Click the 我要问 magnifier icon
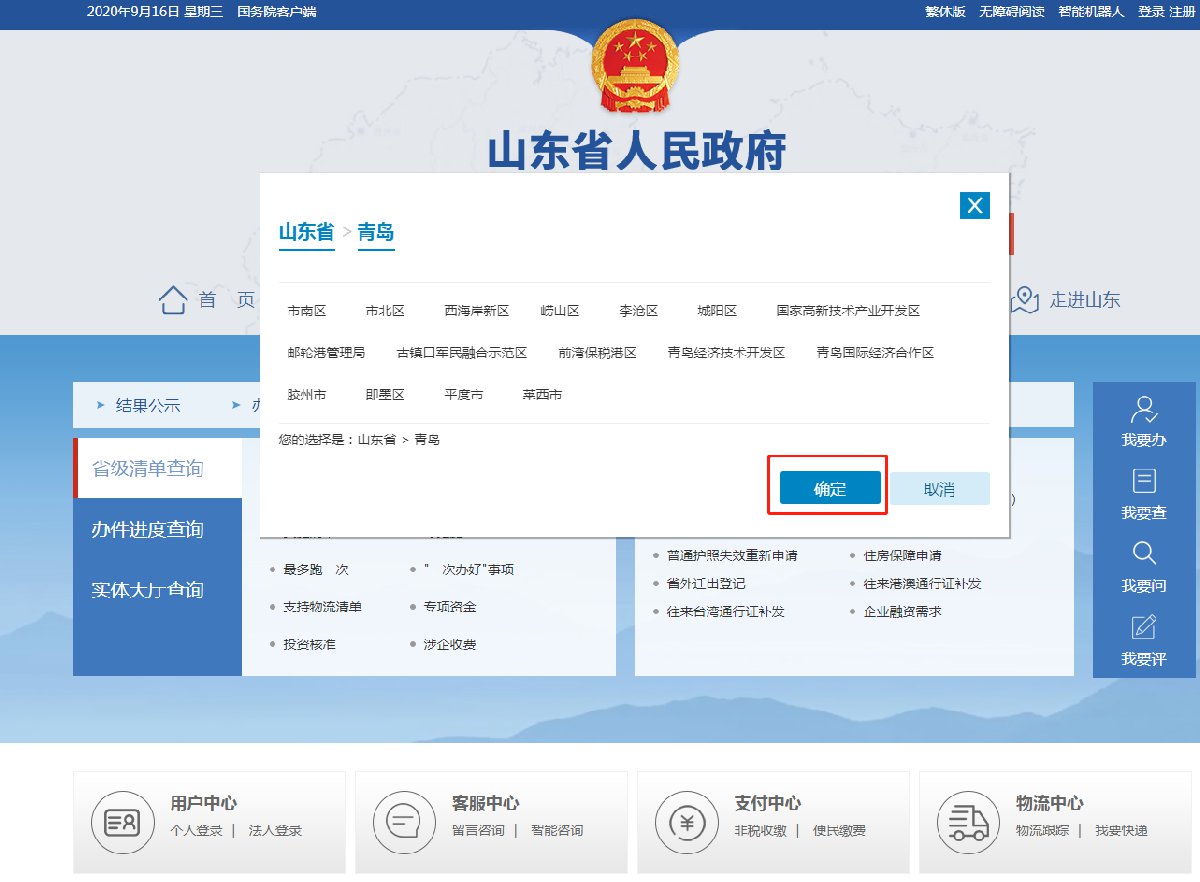 [x=1144, y=554]
